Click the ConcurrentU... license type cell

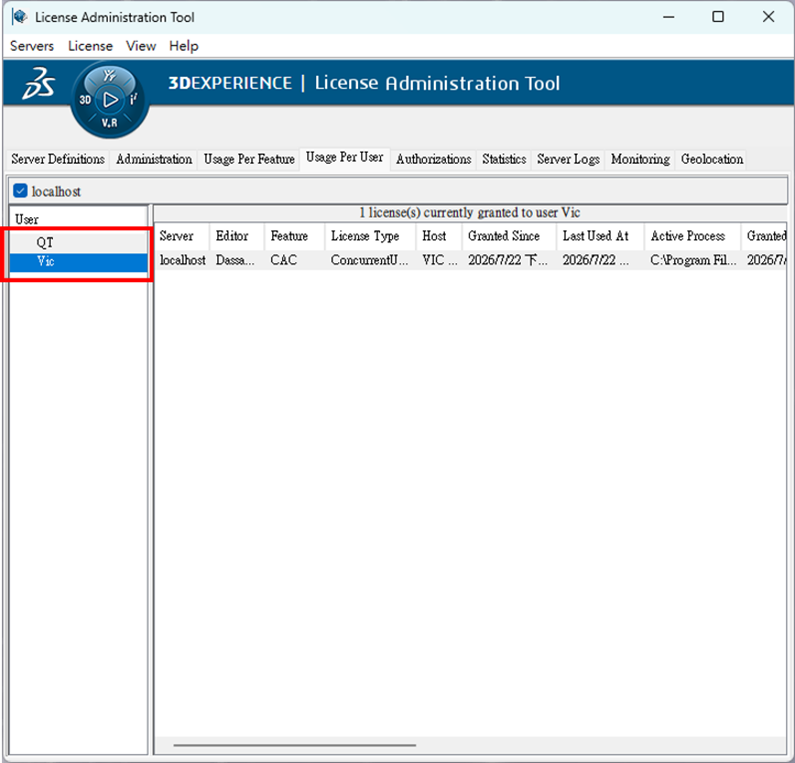point(369,260)
